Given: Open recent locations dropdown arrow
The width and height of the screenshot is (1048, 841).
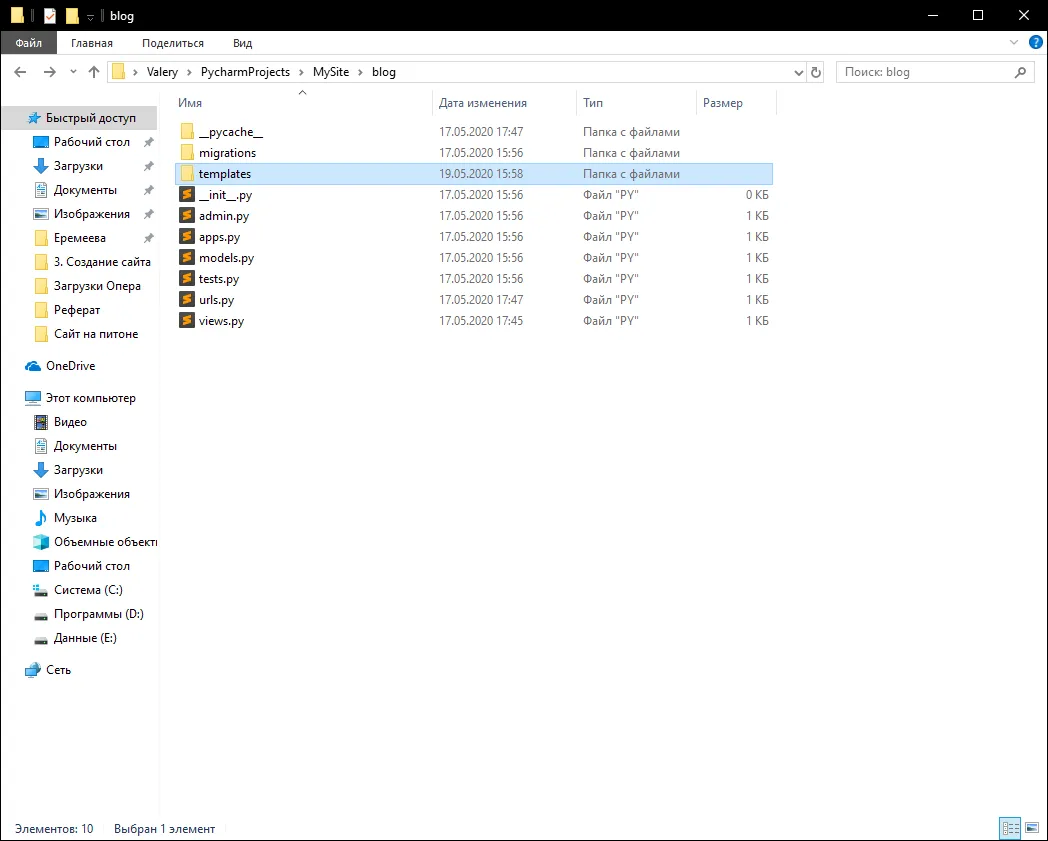Looking at the screenshot, I should 73,72.
